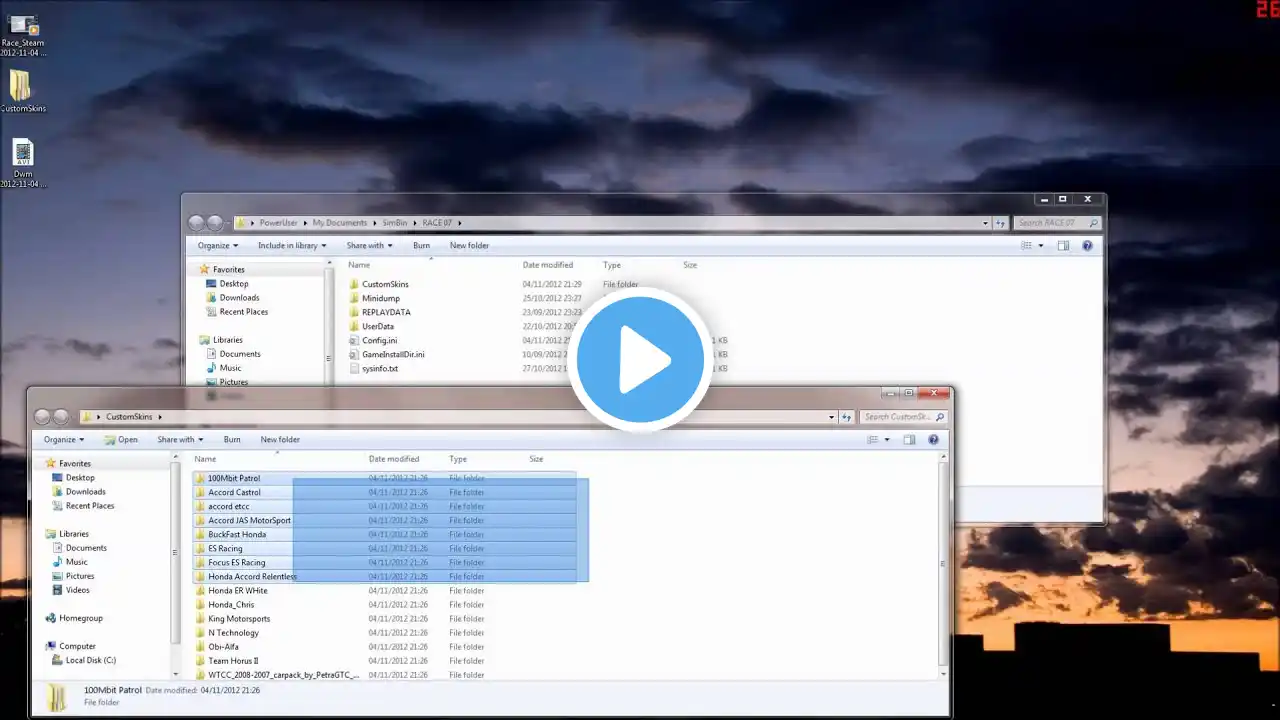Select the Obi-Alfa folder
This screenshot has width=1280, height=720.
point(216,646)
